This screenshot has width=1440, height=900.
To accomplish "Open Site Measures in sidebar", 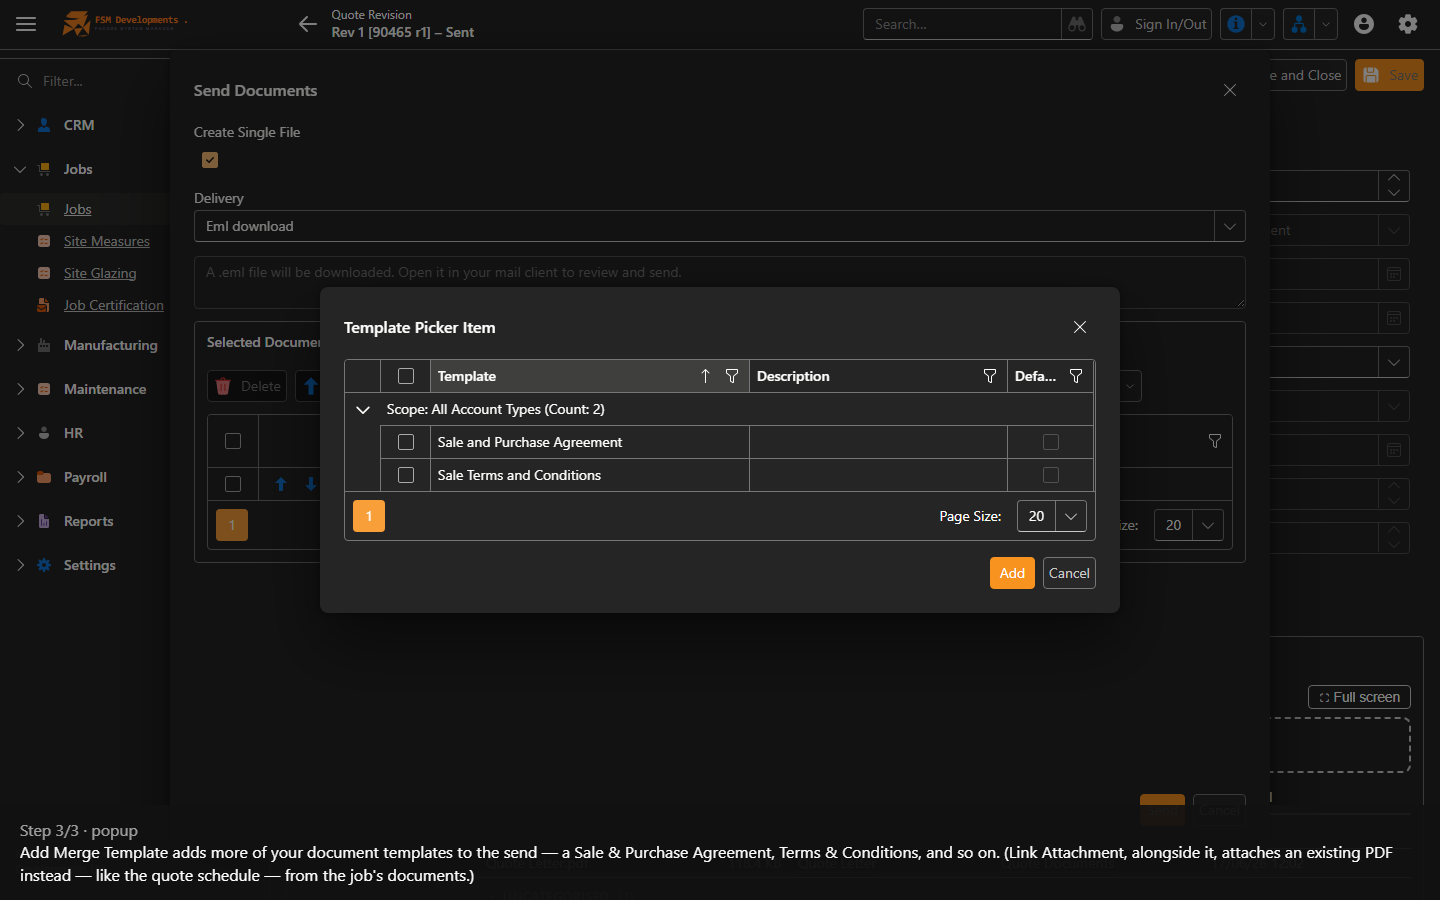I will click(107, 241).
